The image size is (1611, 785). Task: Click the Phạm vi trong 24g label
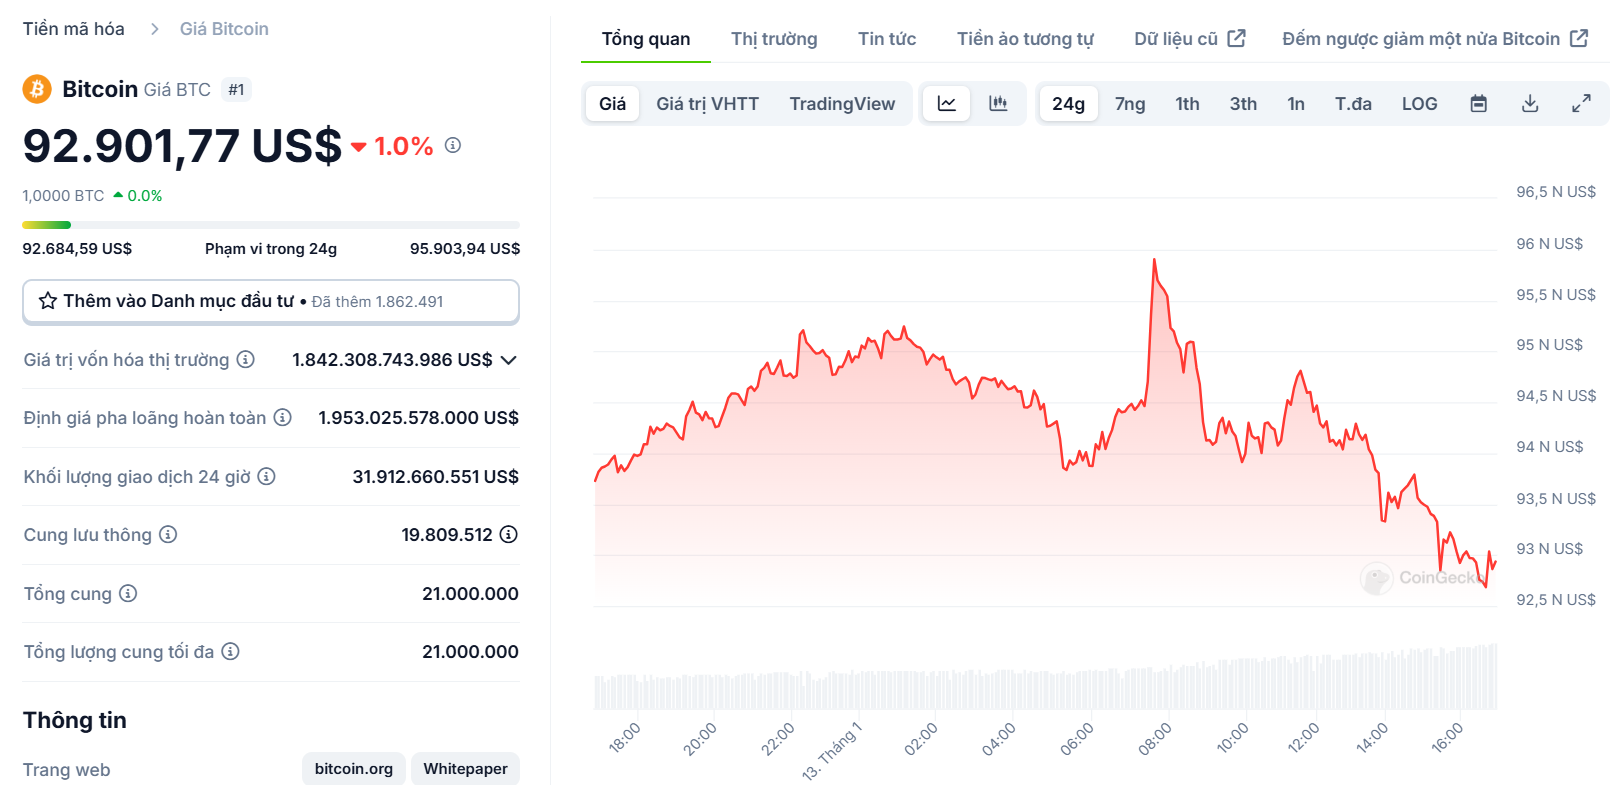[271, 249]
